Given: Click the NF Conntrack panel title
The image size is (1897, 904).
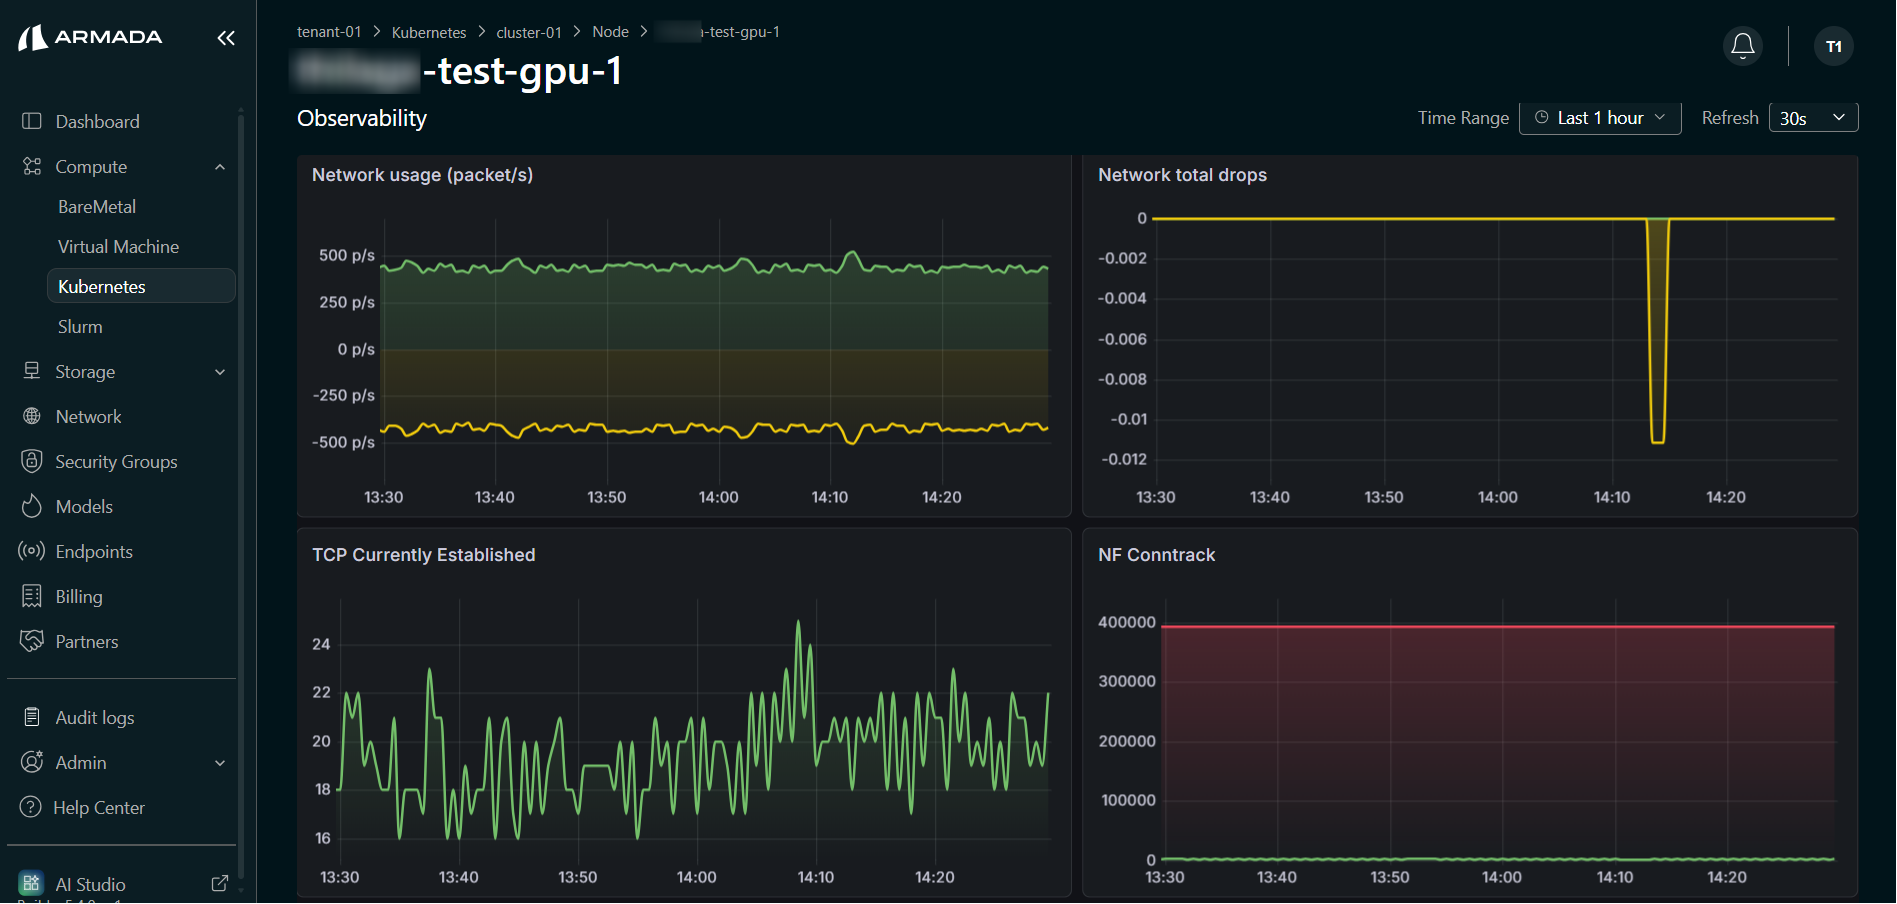Looking at the screenshot, I should click(x=1157, y=555).
